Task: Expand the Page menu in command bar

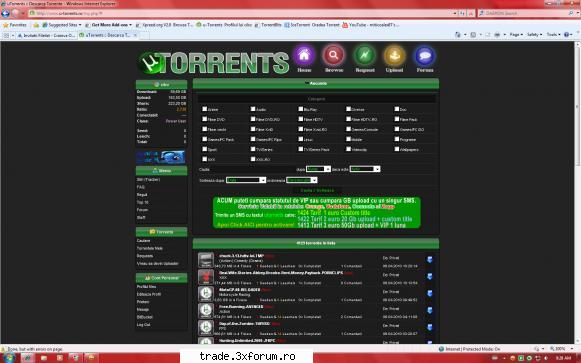Action: click(516, 34)
